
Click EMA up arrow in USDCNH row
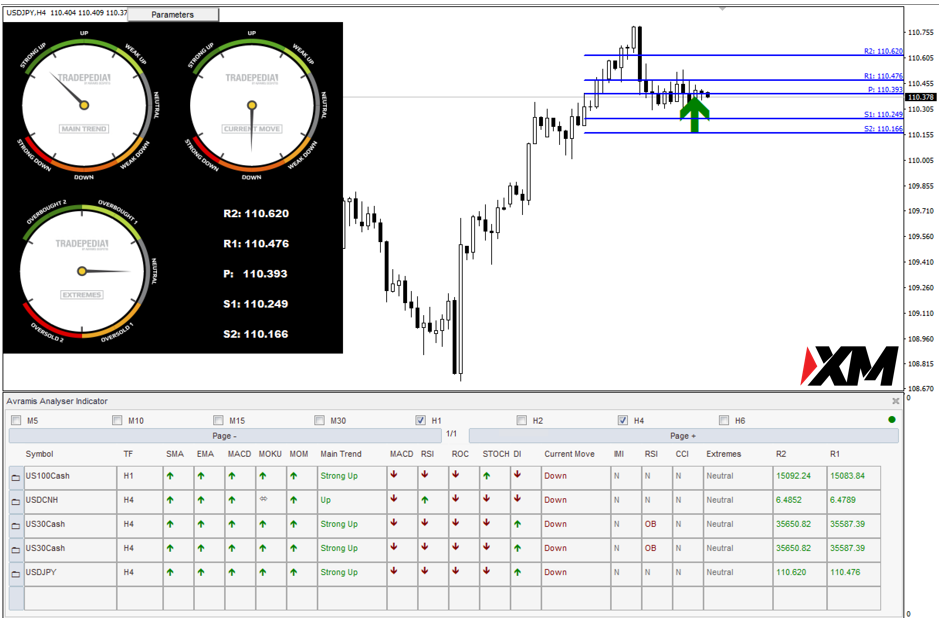point(201,500)
